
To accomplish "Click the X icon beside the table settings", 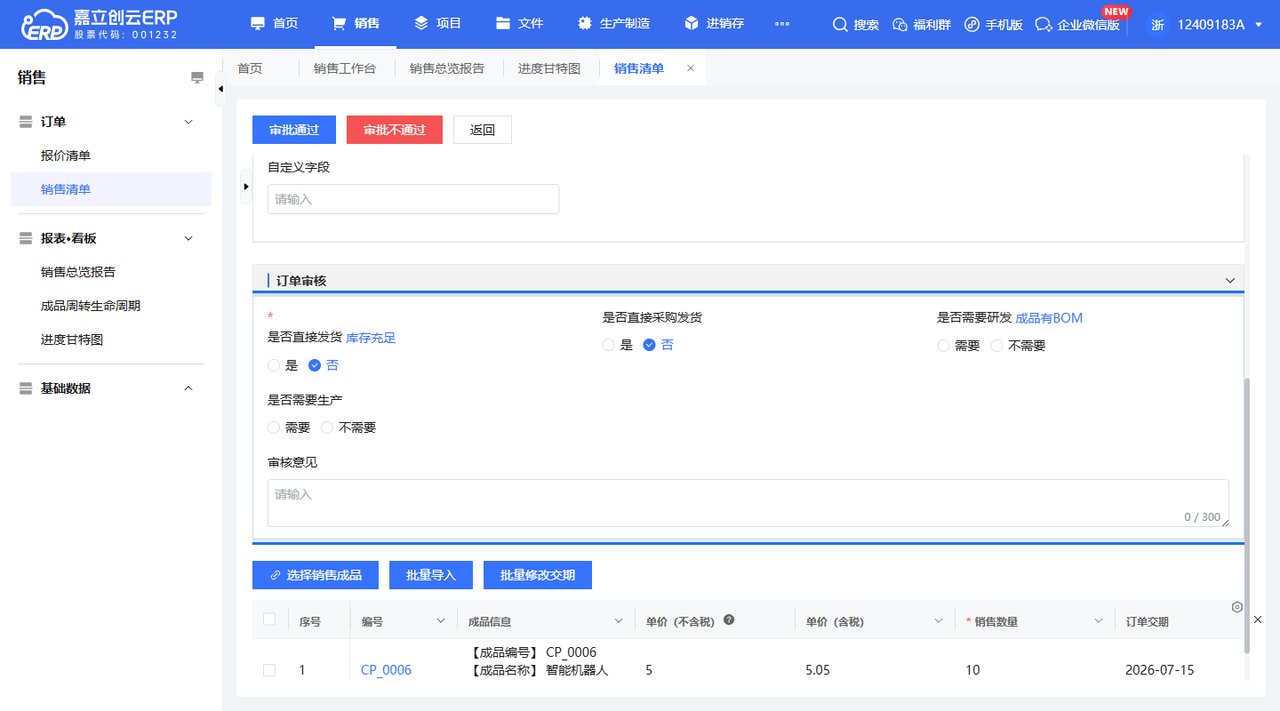I will [1258, 620].
